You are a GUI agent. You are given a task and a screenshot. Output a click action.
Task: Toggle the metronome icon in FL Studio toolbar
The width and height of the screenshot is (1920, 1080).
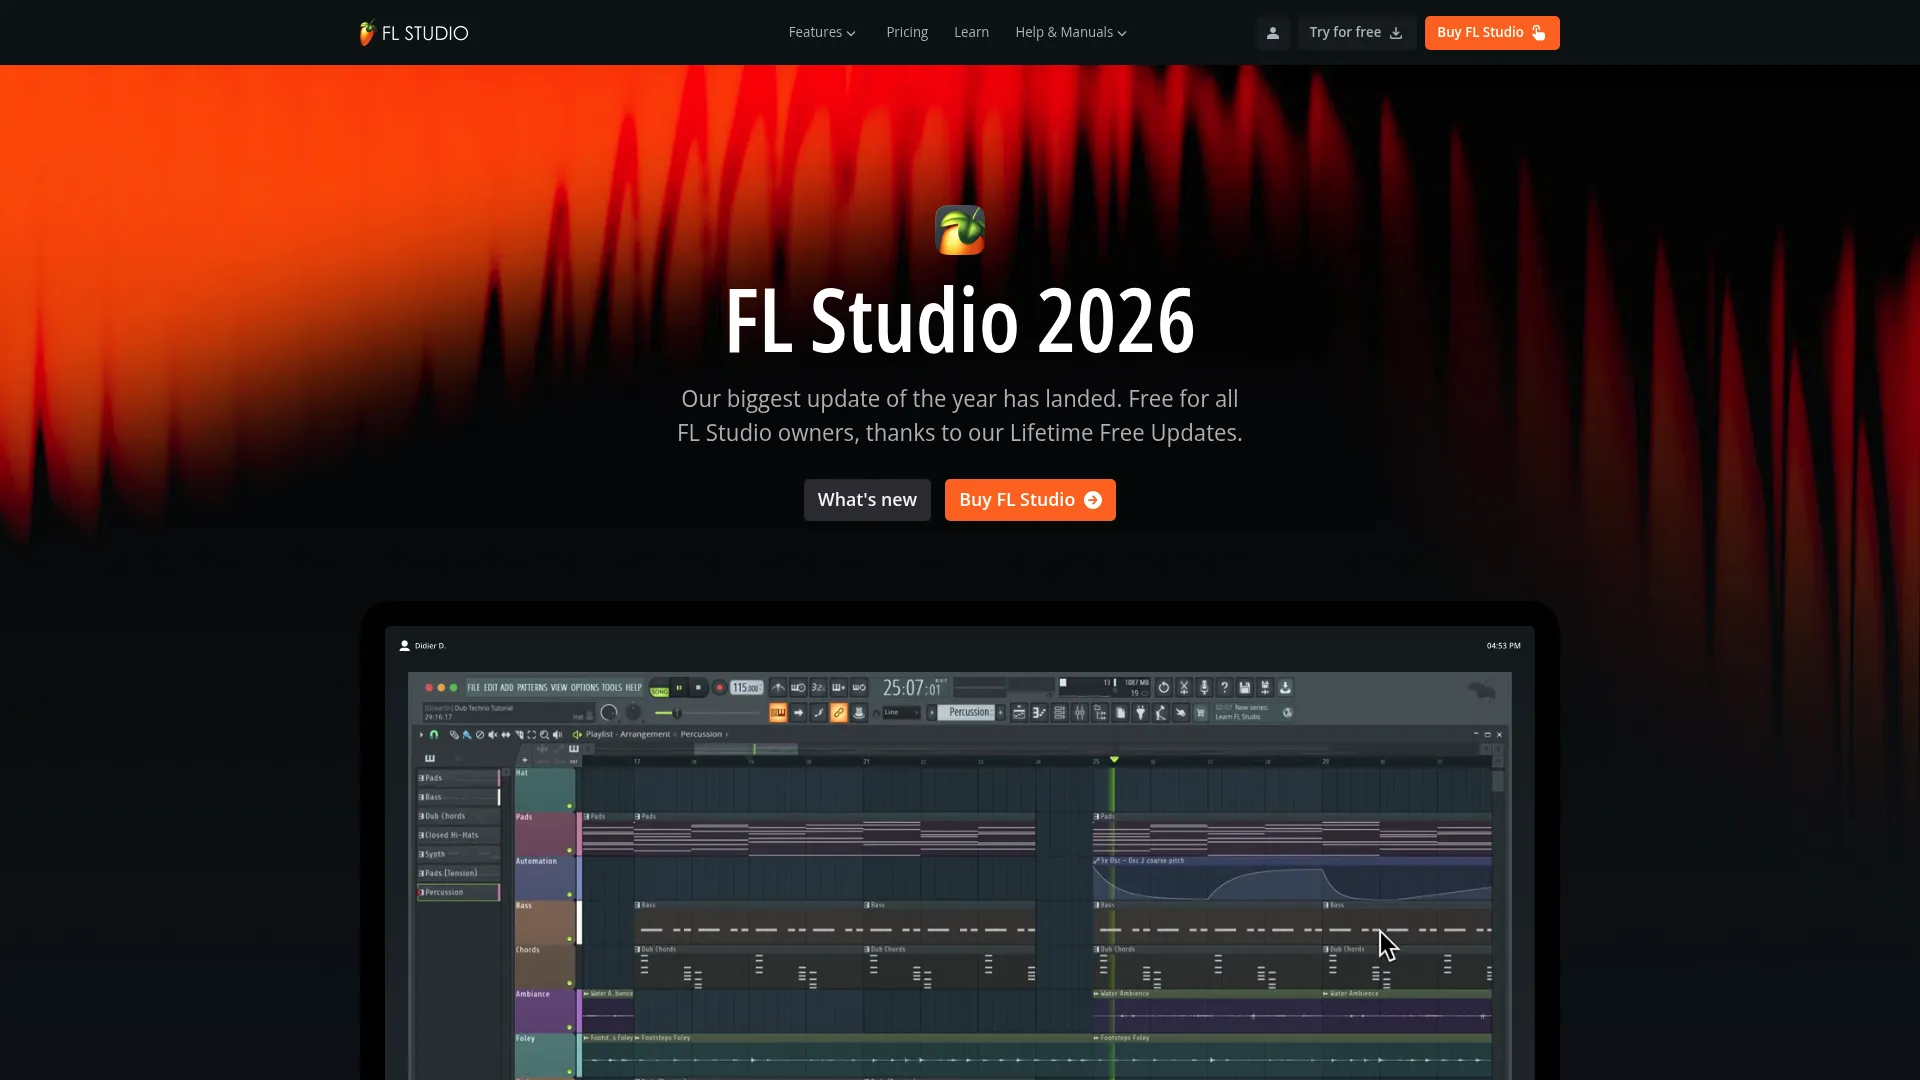point(778,687)
